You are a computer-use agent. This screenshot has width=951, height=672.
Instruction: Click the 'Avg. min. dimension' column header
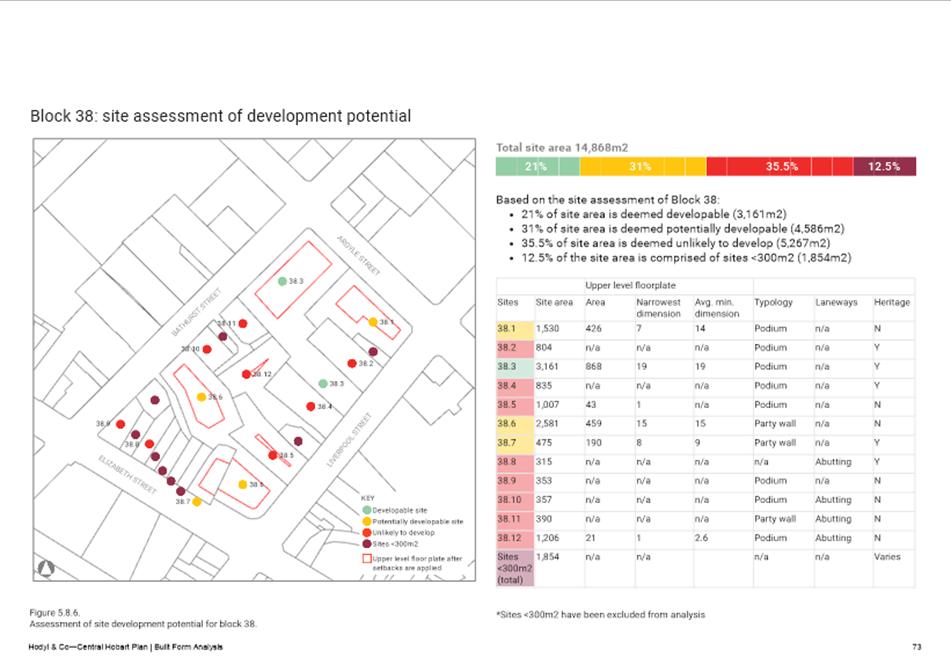click(x=716, y=307)
